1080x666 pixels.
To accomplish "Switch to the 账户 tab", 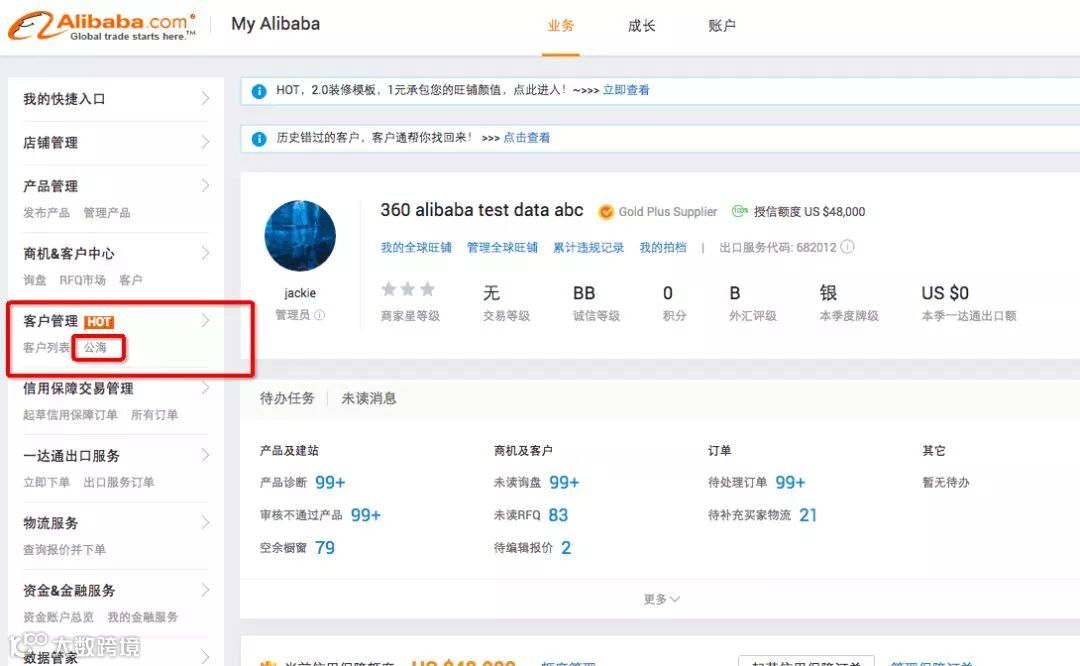I will (x=722, y=26).
